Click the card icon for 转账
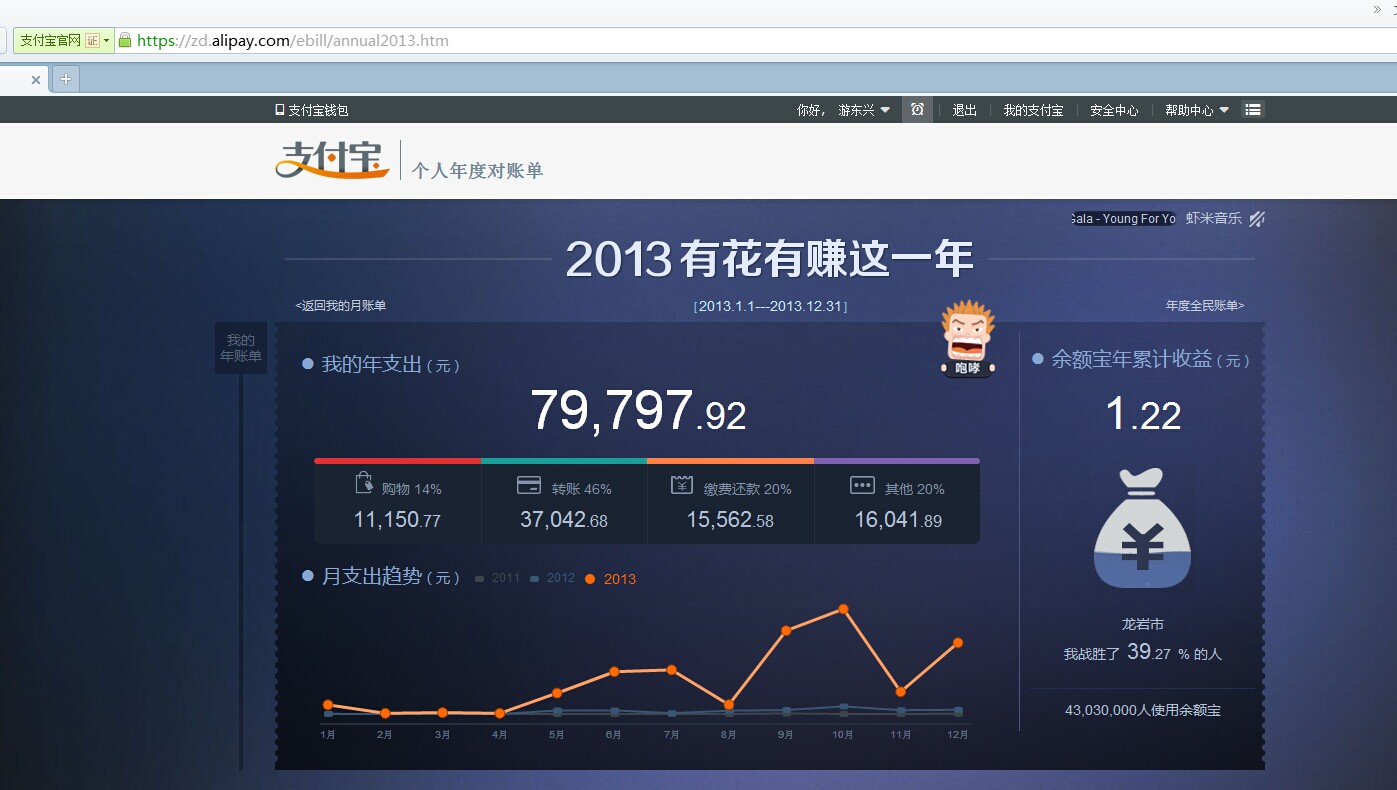 pyautogui.click(x=529, y=486)
